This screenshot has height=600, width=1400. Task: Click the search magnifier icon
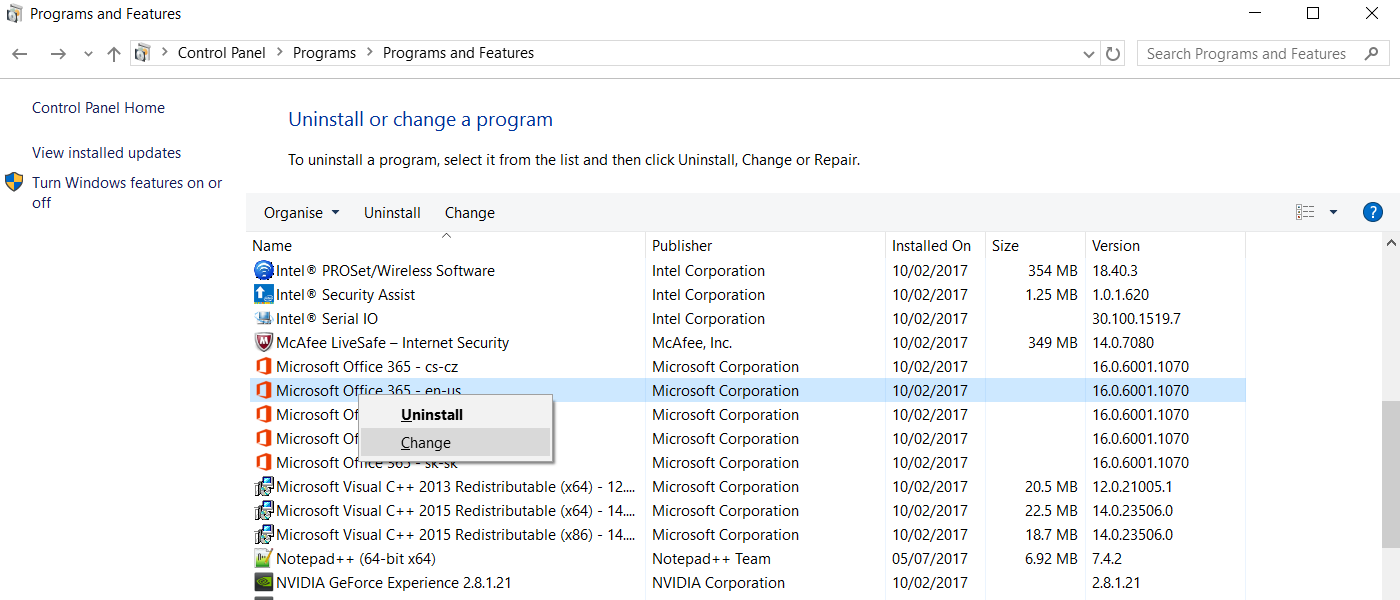(1371, 54)
